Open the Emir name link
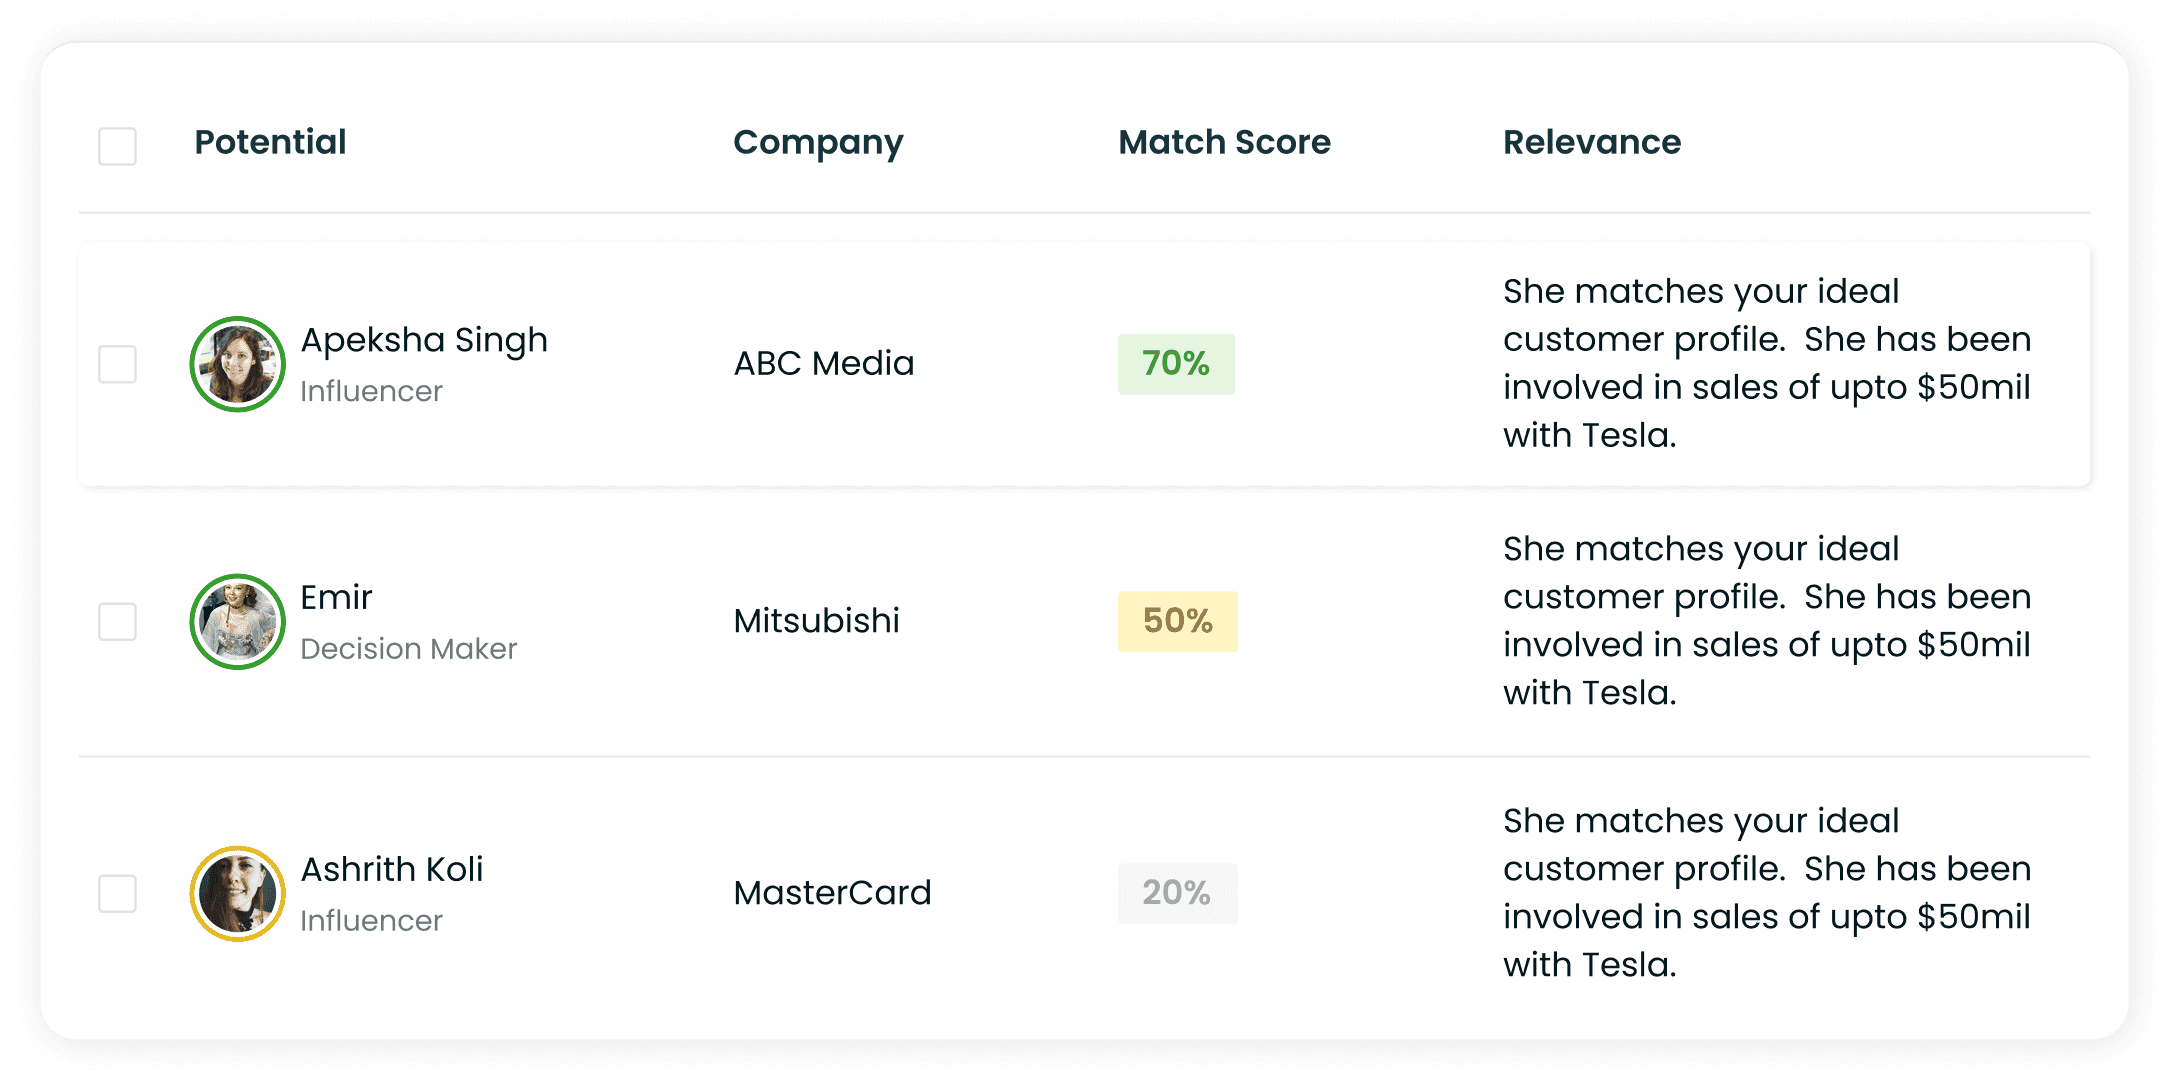This screenshot has height=1084, width=2173. pos(336,597)
